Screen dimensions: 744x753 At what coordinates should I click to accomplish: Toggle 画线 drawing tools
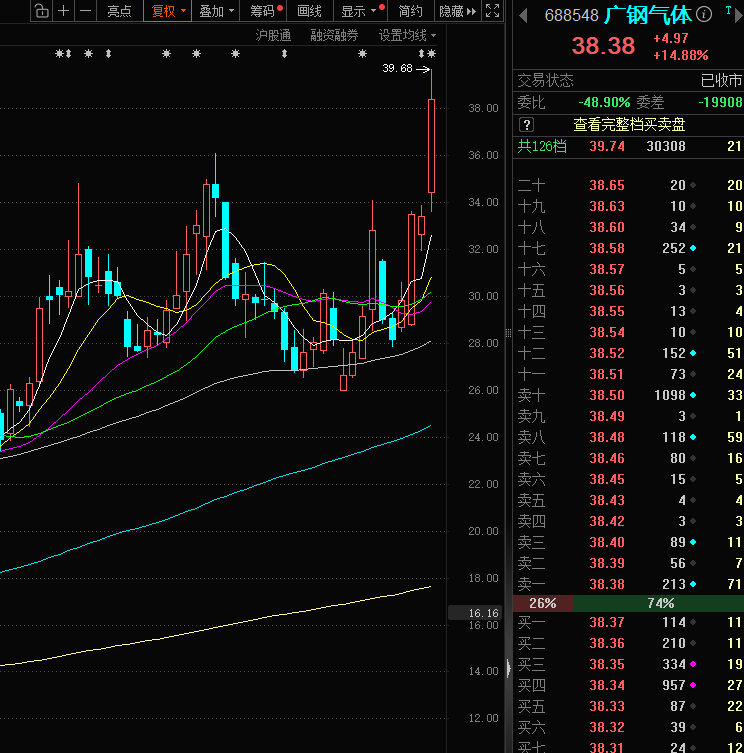[x=309, y=11]
